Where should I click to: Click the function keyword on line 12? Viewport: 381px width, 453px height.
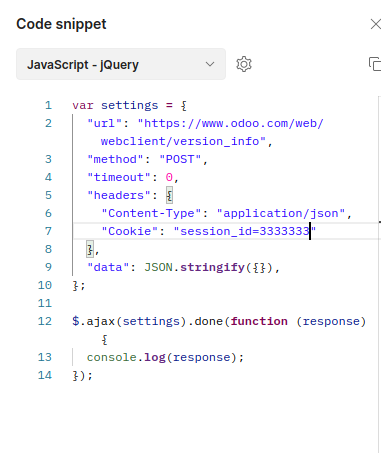259,321
